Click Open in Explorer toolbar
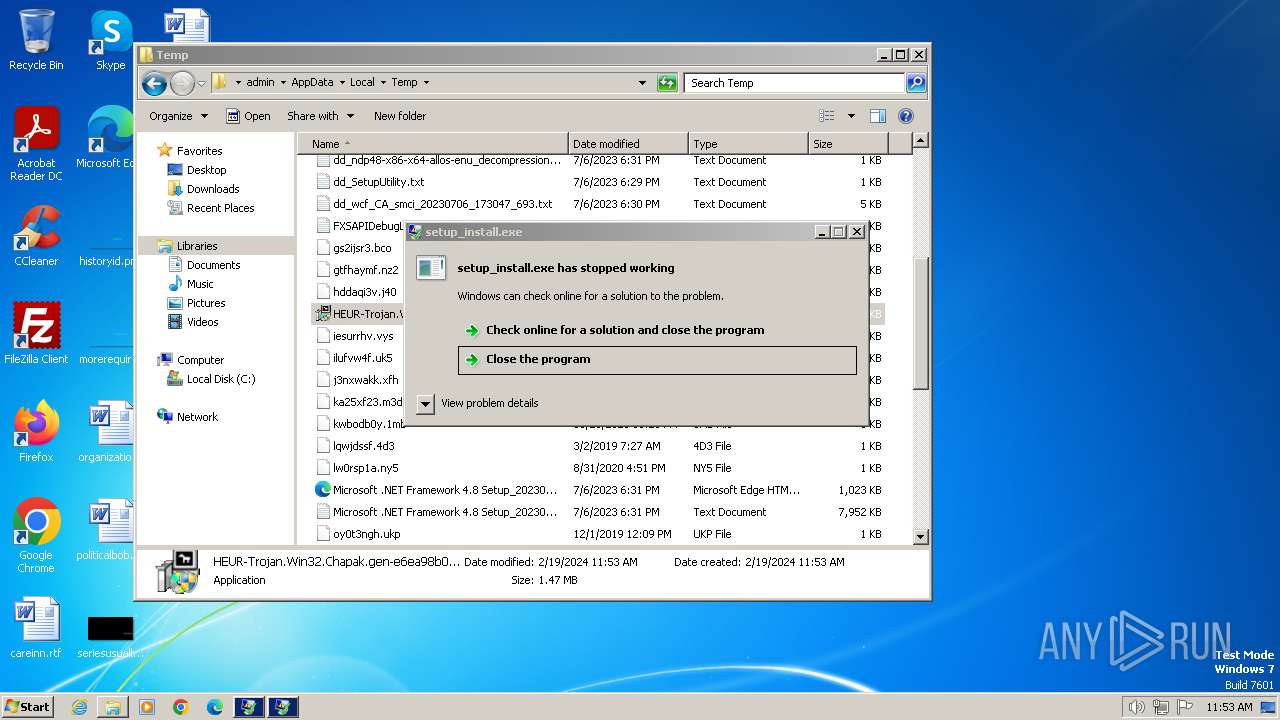 248,116
